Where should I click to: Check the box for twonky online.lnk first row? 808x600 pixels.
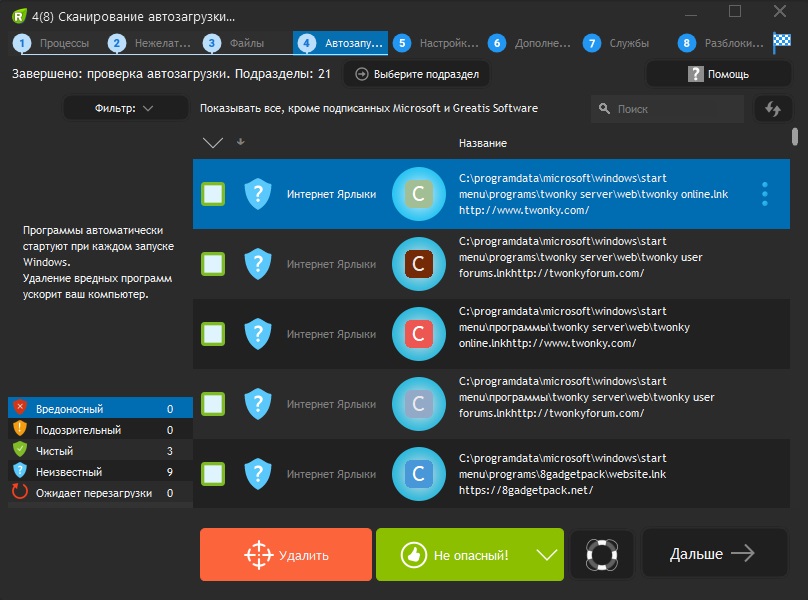[x=213, y=194]
